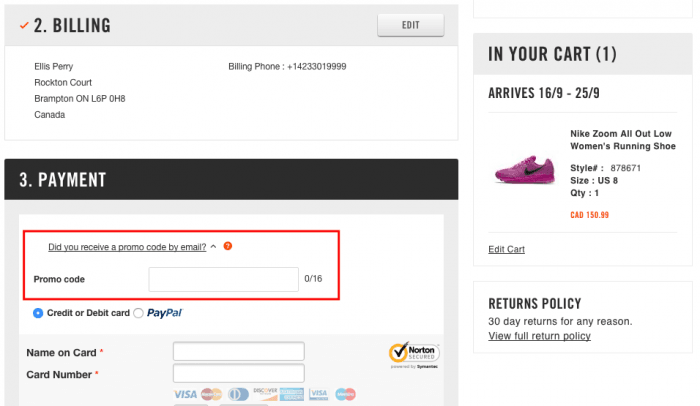Screen dimensions: 700x406
Task: View full return policy
Action: 539,336
